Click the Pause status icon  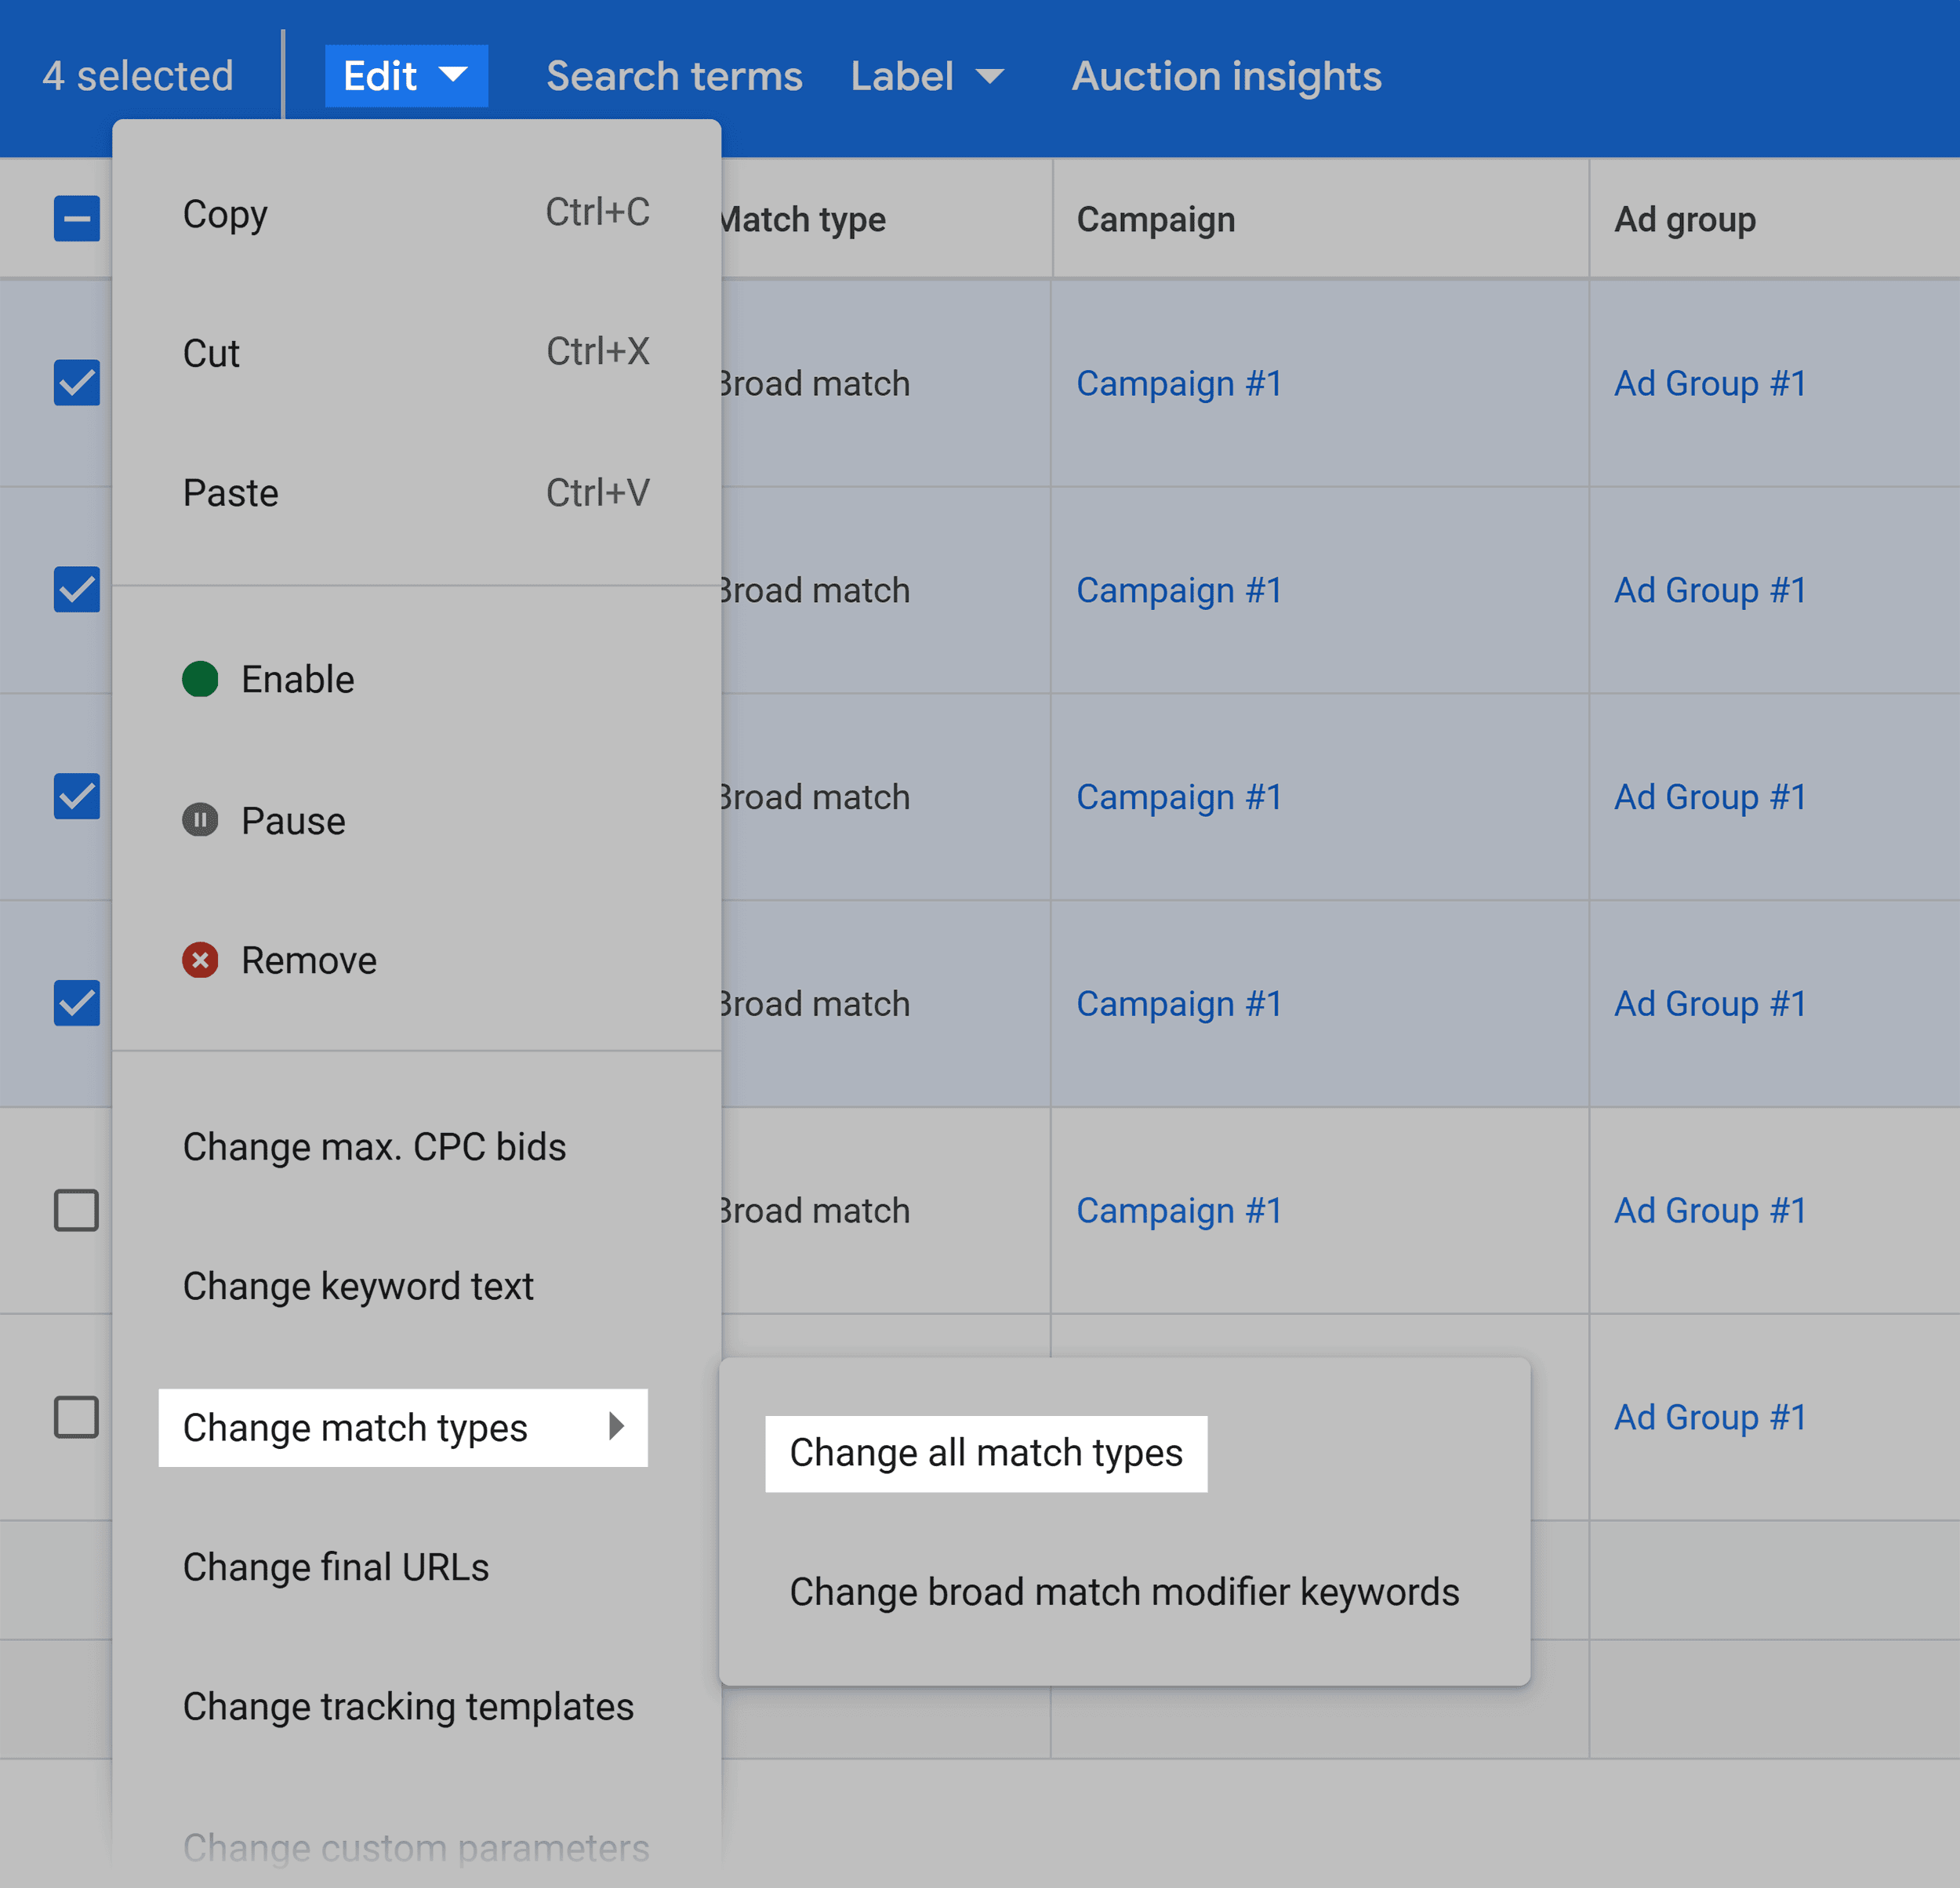pyautogui.click(x=198, y=817)
